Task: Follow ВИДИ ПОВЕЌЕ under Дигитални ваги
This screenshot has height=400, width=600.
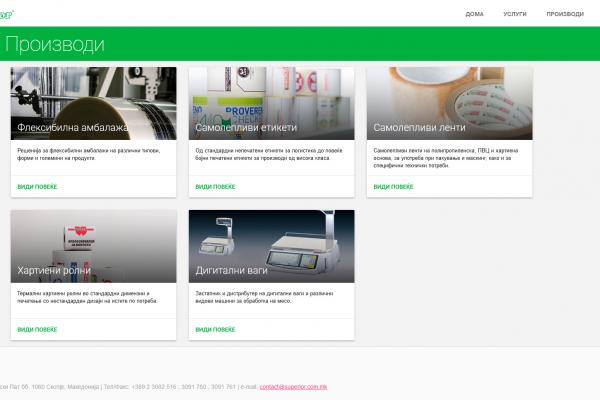Action: (x=216, y=329)
